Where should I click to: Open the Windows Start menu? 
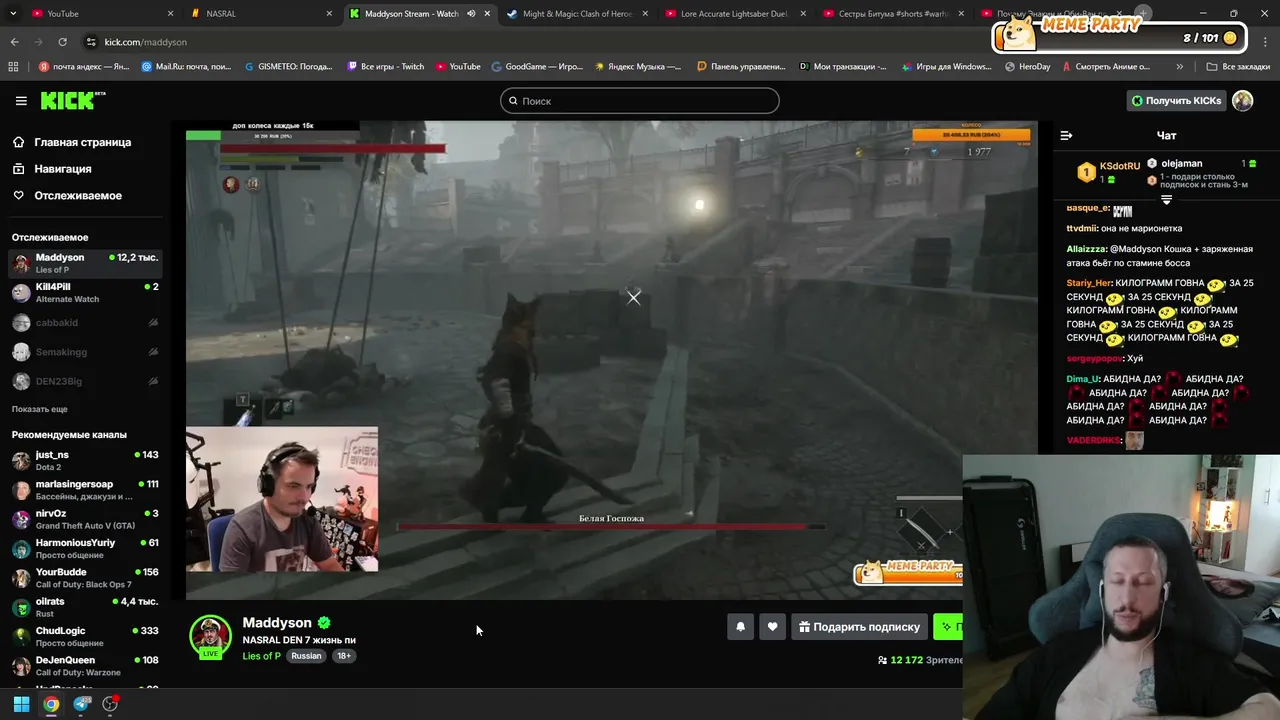click(21, 704)
